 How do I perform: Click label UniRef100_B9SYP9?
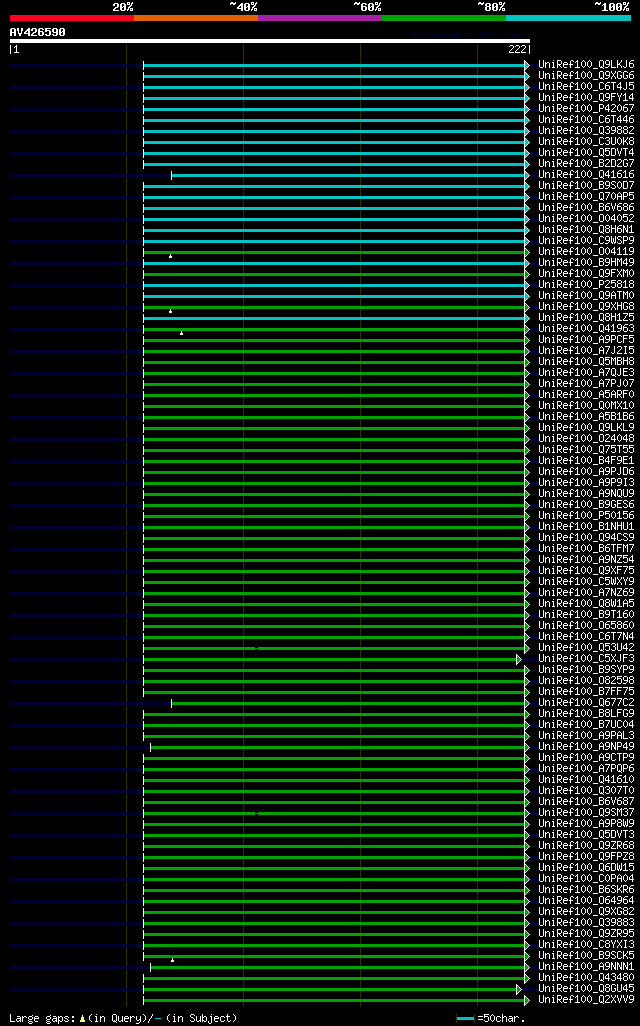click(586, 669)
